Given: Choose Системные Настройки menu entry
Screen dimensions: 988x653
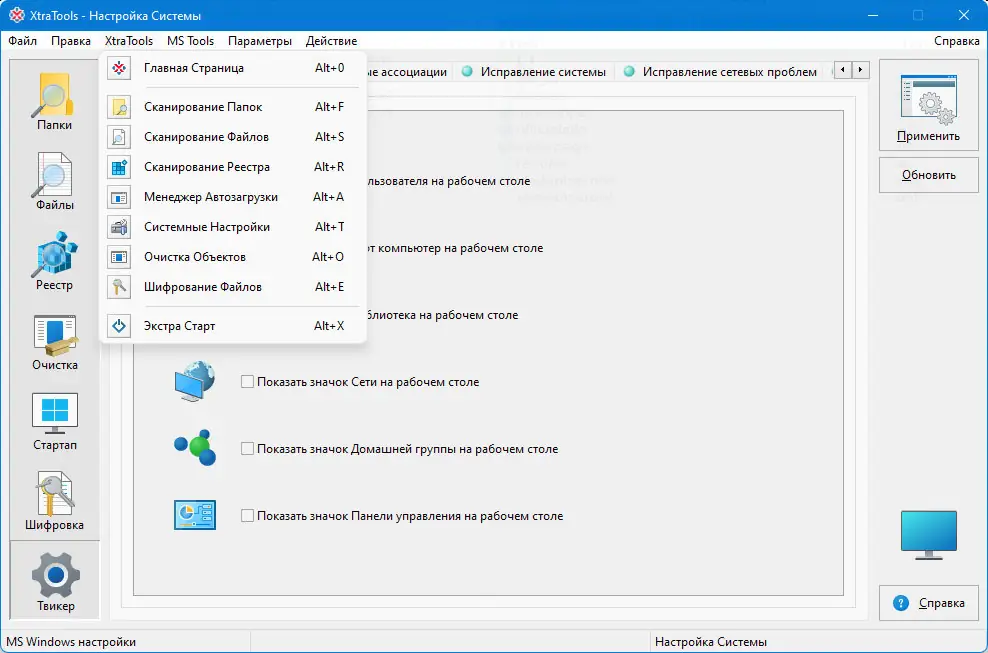Looking at the screenshot, I should 233,227.
